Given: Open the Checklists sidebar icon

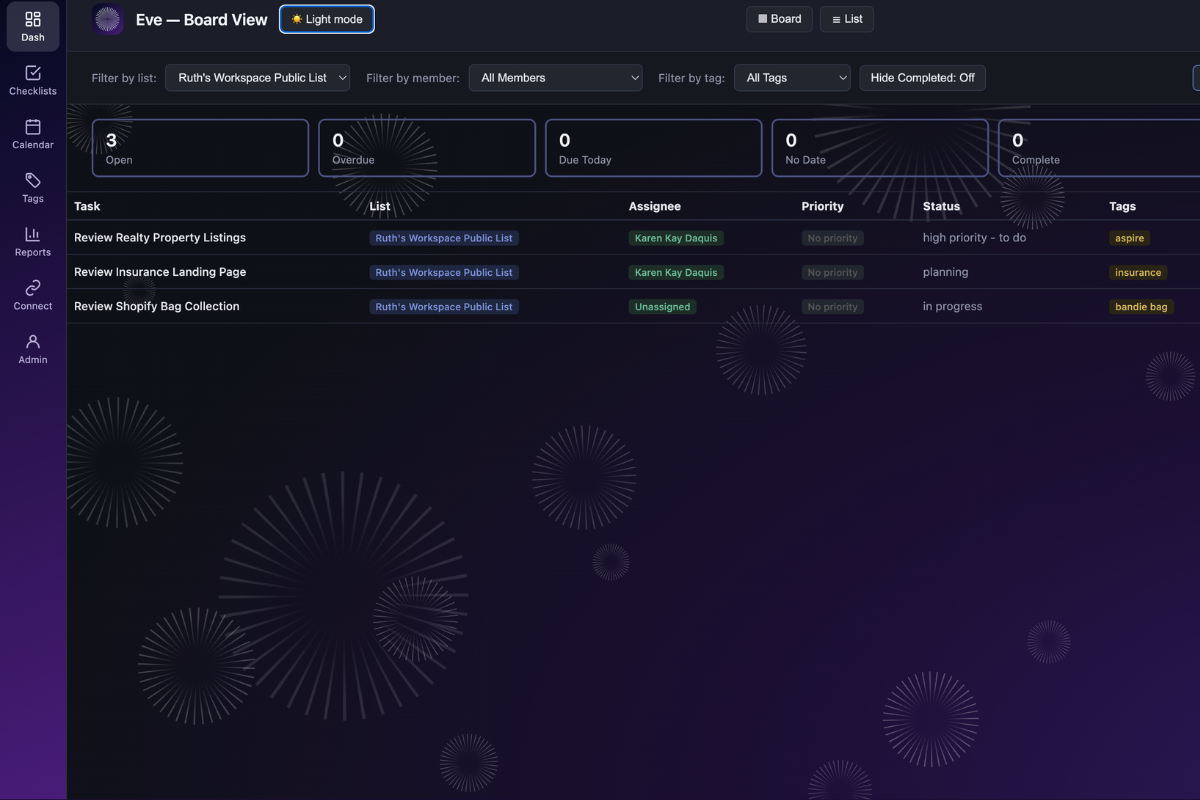Looking at the screenshot, I should [33, 80].
